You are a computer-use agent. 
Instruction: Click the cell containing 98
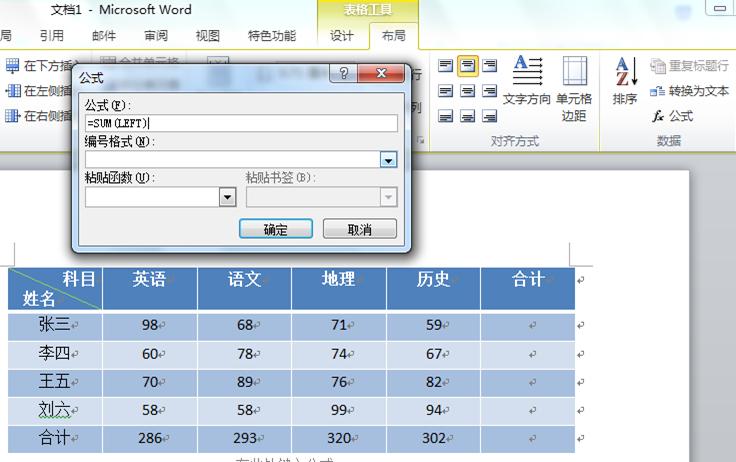coord(150,327)
